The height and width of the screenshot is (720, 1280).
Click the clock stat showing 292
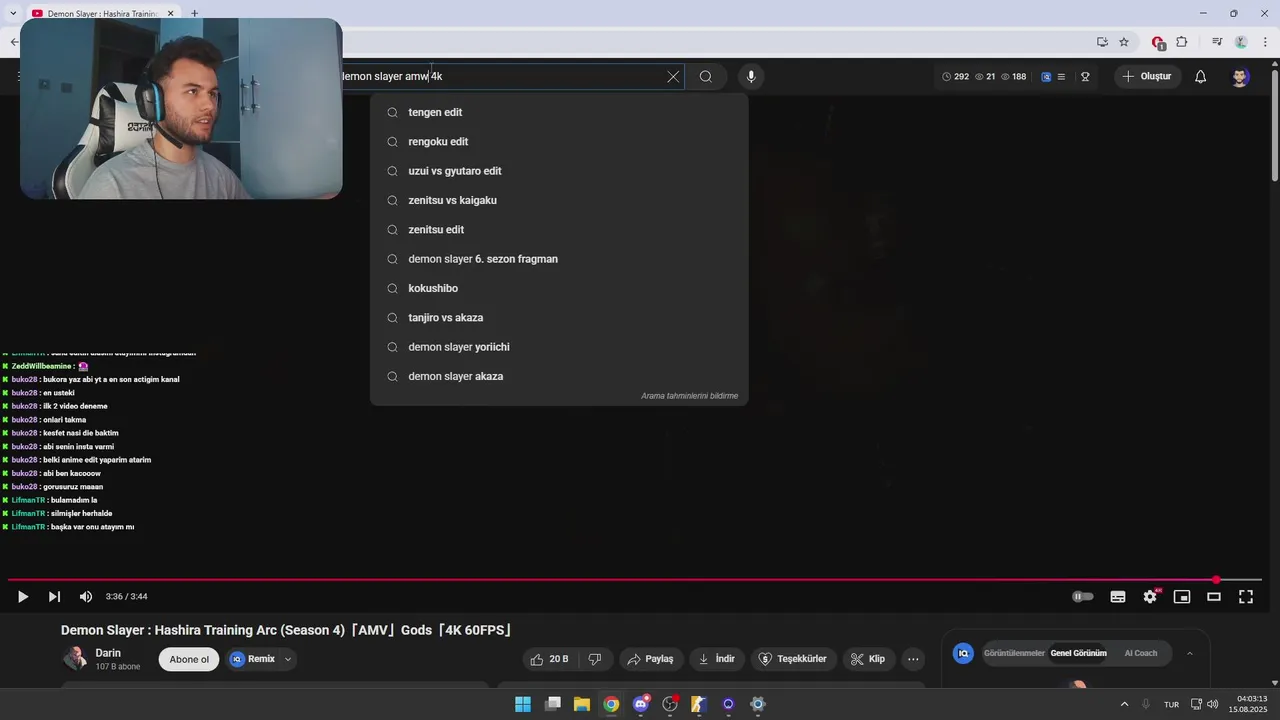(956, 76)
